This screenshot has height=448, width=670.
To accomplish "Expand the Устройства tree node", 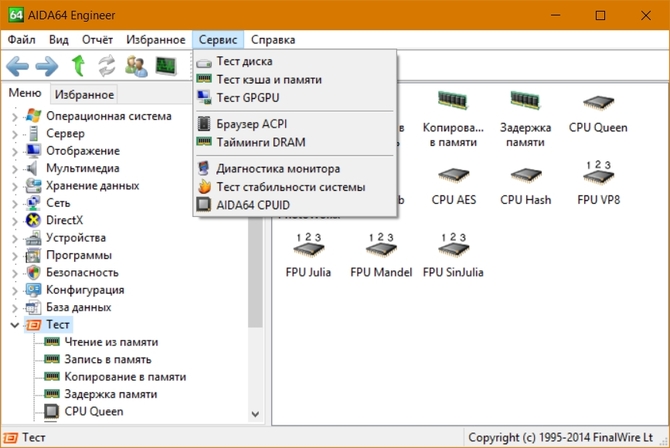I will click(x=15, y=239).
